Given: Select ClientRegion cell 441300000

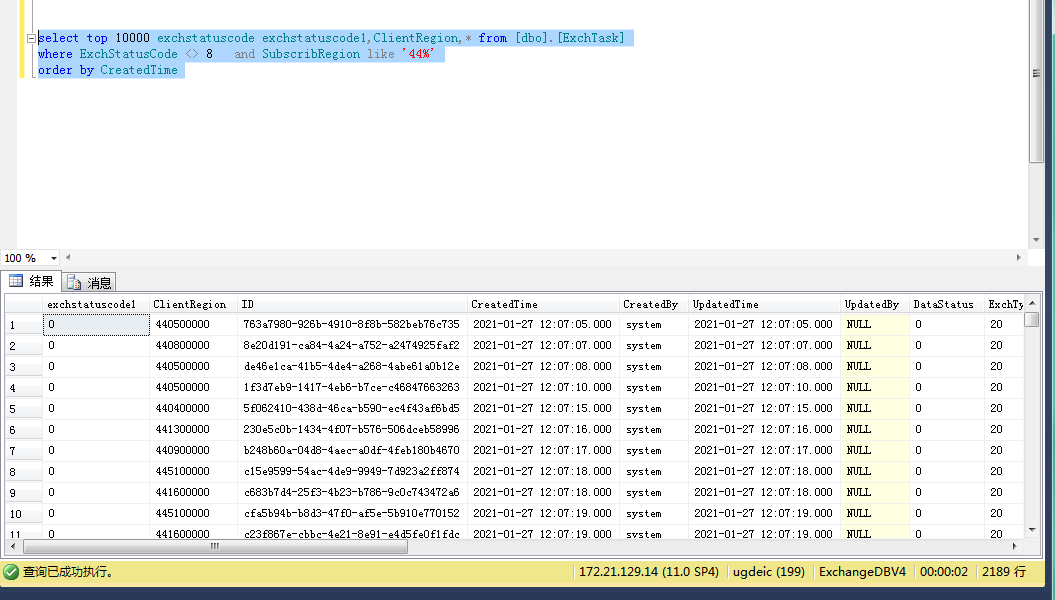Looking at the screenshot, I should tap(194, 429).
